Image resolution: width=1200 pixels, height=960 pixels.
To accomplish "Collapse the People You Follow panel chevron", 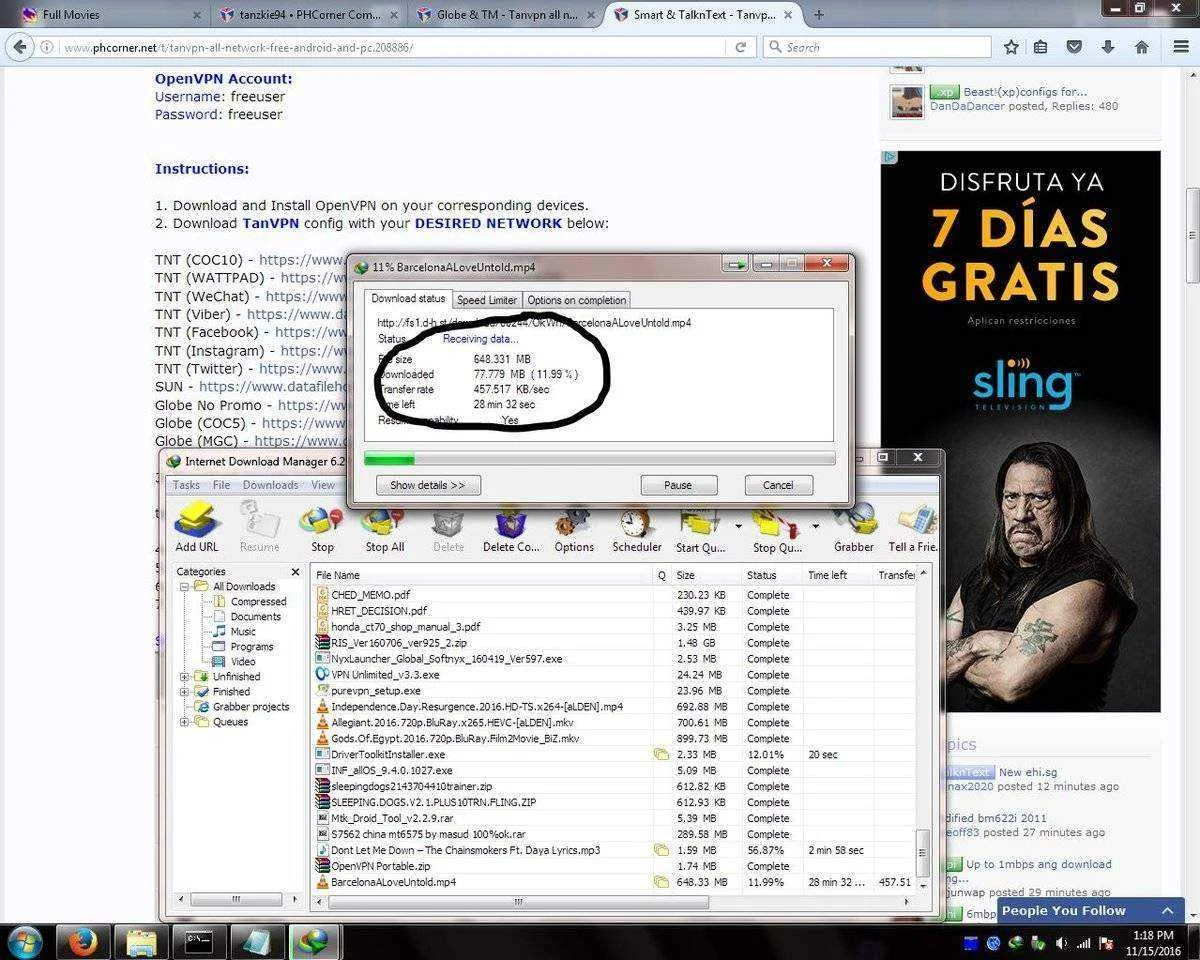I will click(1167, 911).
